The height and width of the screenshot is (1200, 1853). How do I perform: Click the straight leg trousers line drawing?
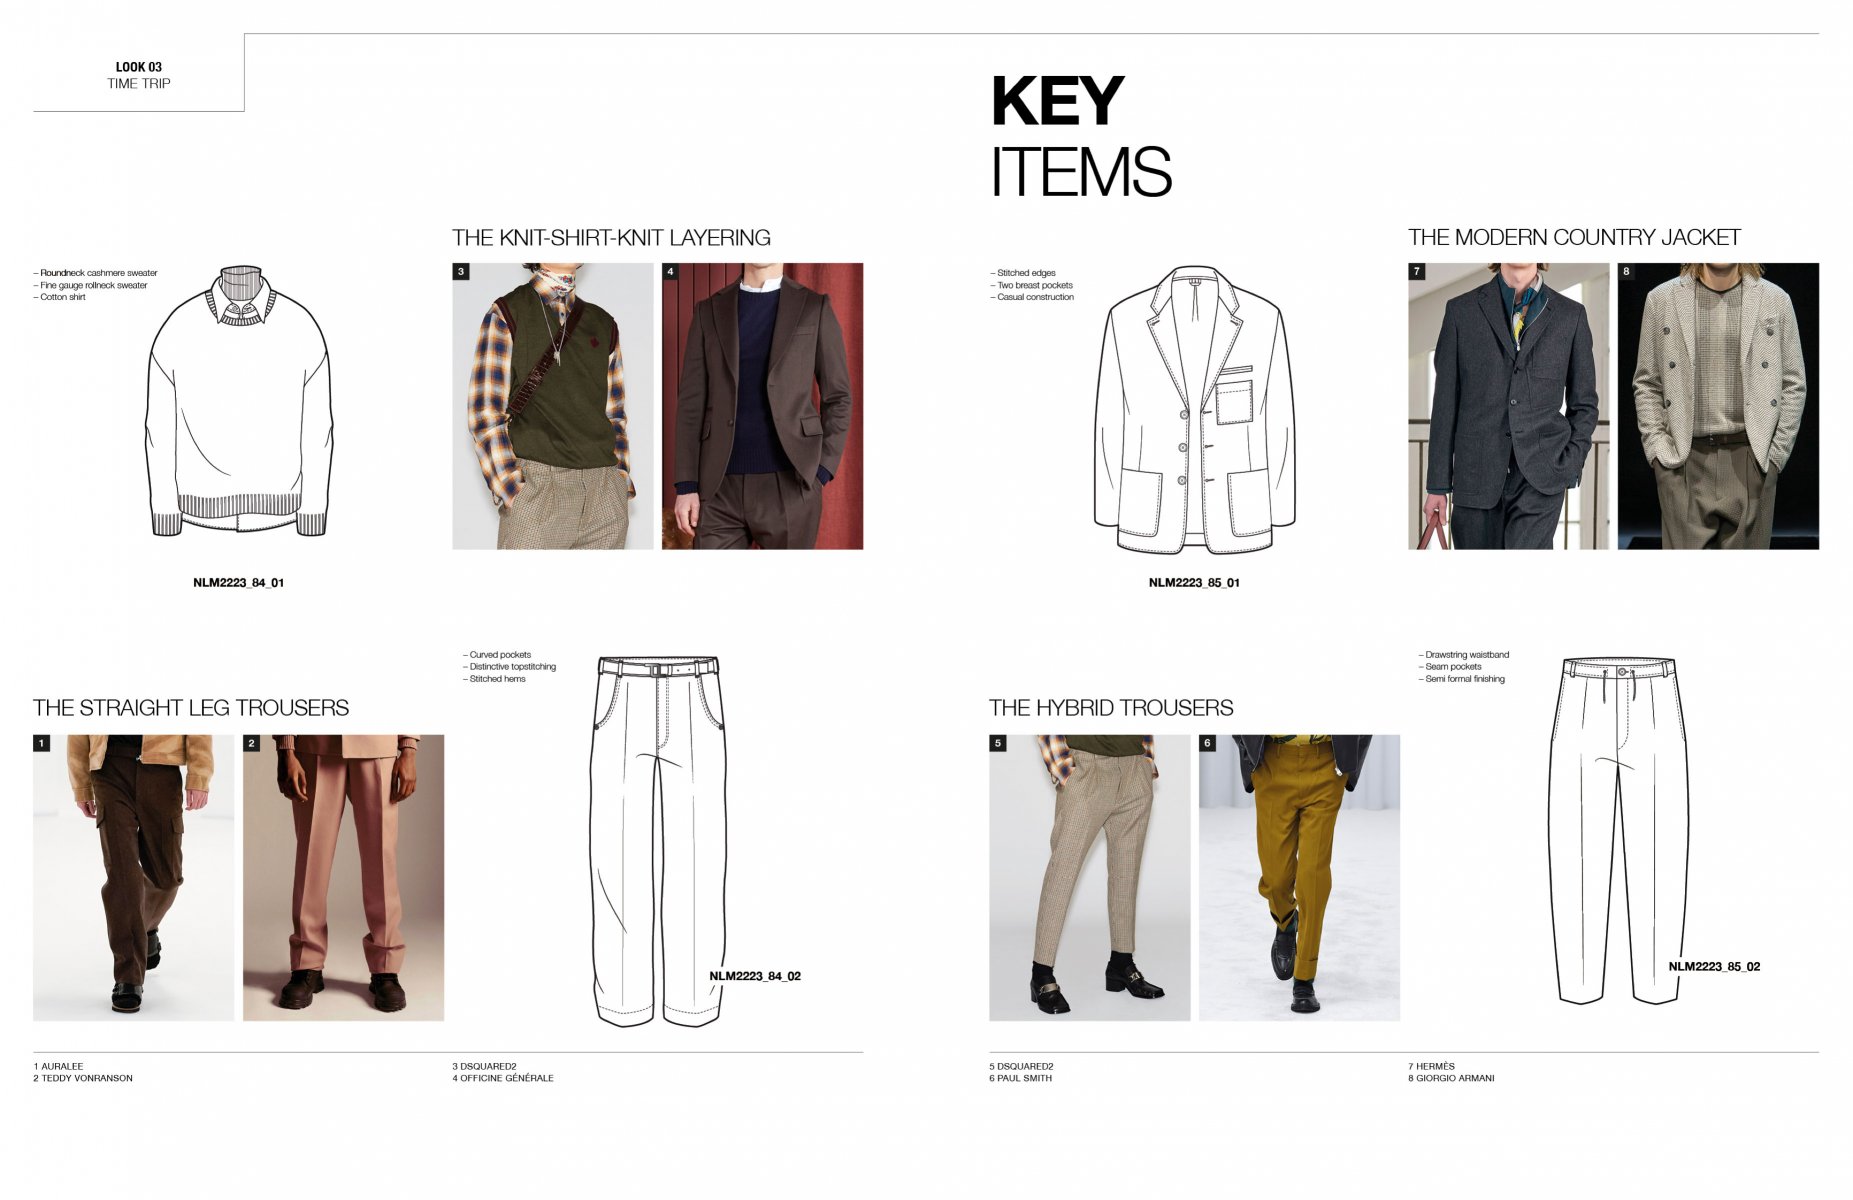click(x=658, y=841)
